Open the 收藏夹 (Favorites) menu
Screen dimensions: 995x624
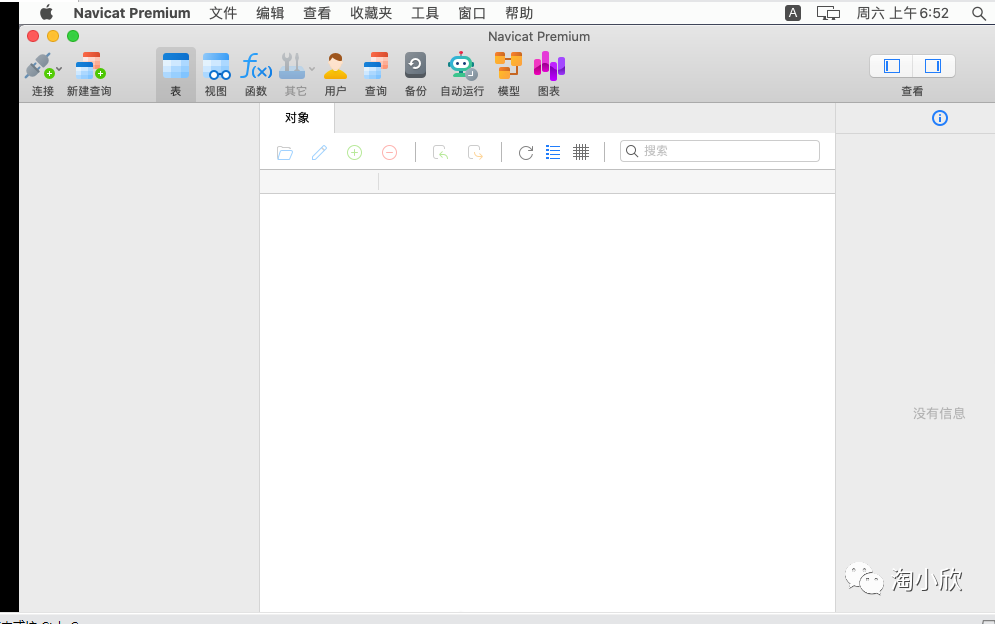click(x=371, y=13)
